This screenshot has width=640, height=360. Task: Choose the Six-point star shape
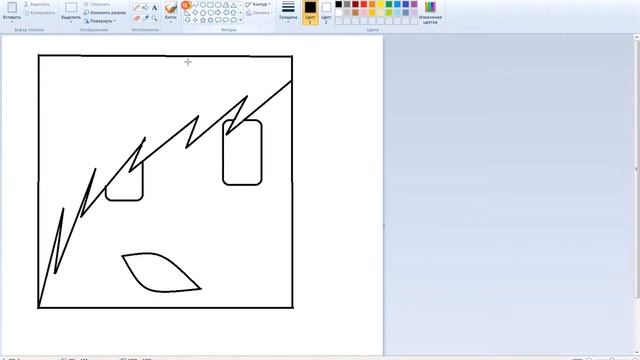point(210,20)
